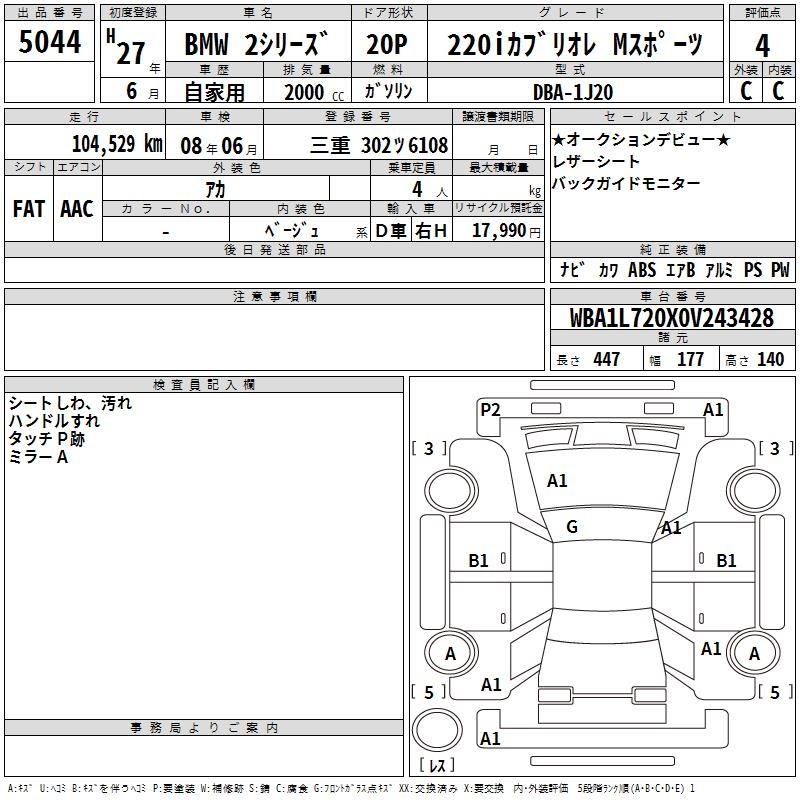Click the inspector note ハンドルすれ
Screen dimensions: 800x800
pos(54,421)
